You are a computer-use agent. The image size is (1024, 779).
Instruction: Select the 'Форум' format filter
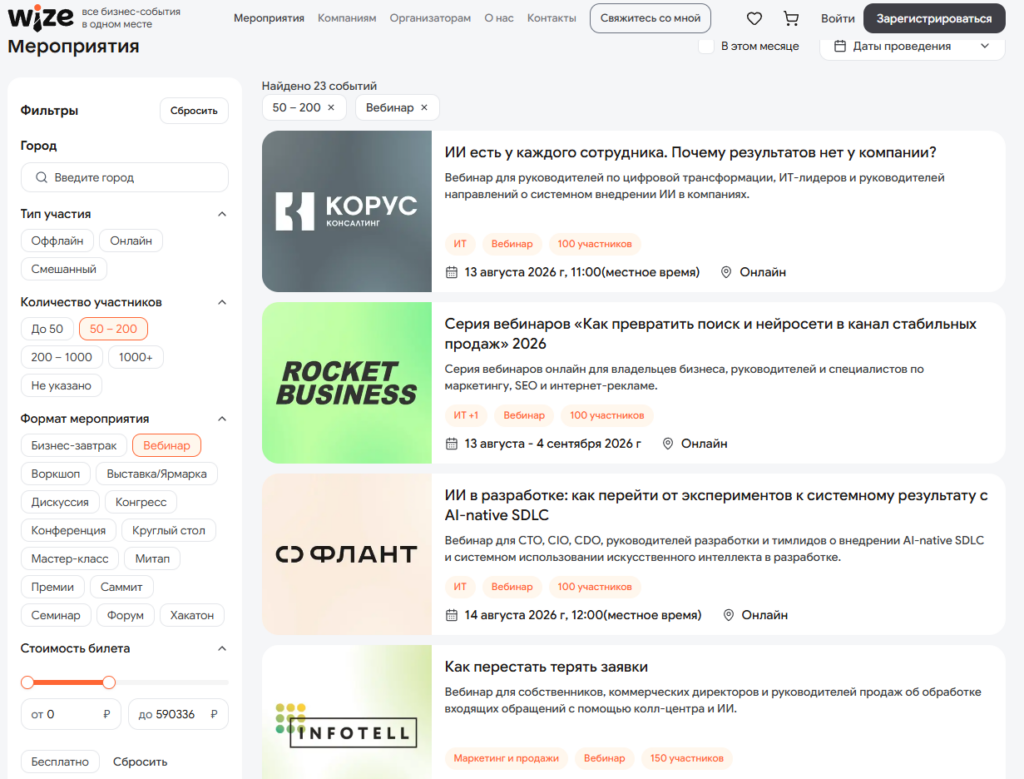click(125, 615)
